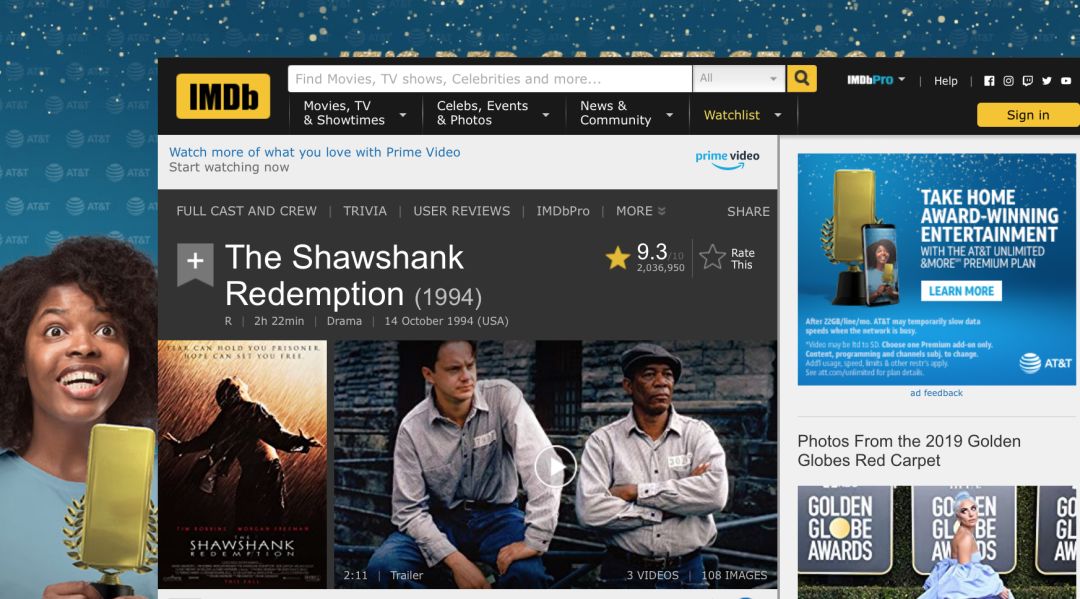Open IMDb's Instagram icon
Image resolution: width=1080 pixels, height=599 pixels.
(x=1008, y=81)
